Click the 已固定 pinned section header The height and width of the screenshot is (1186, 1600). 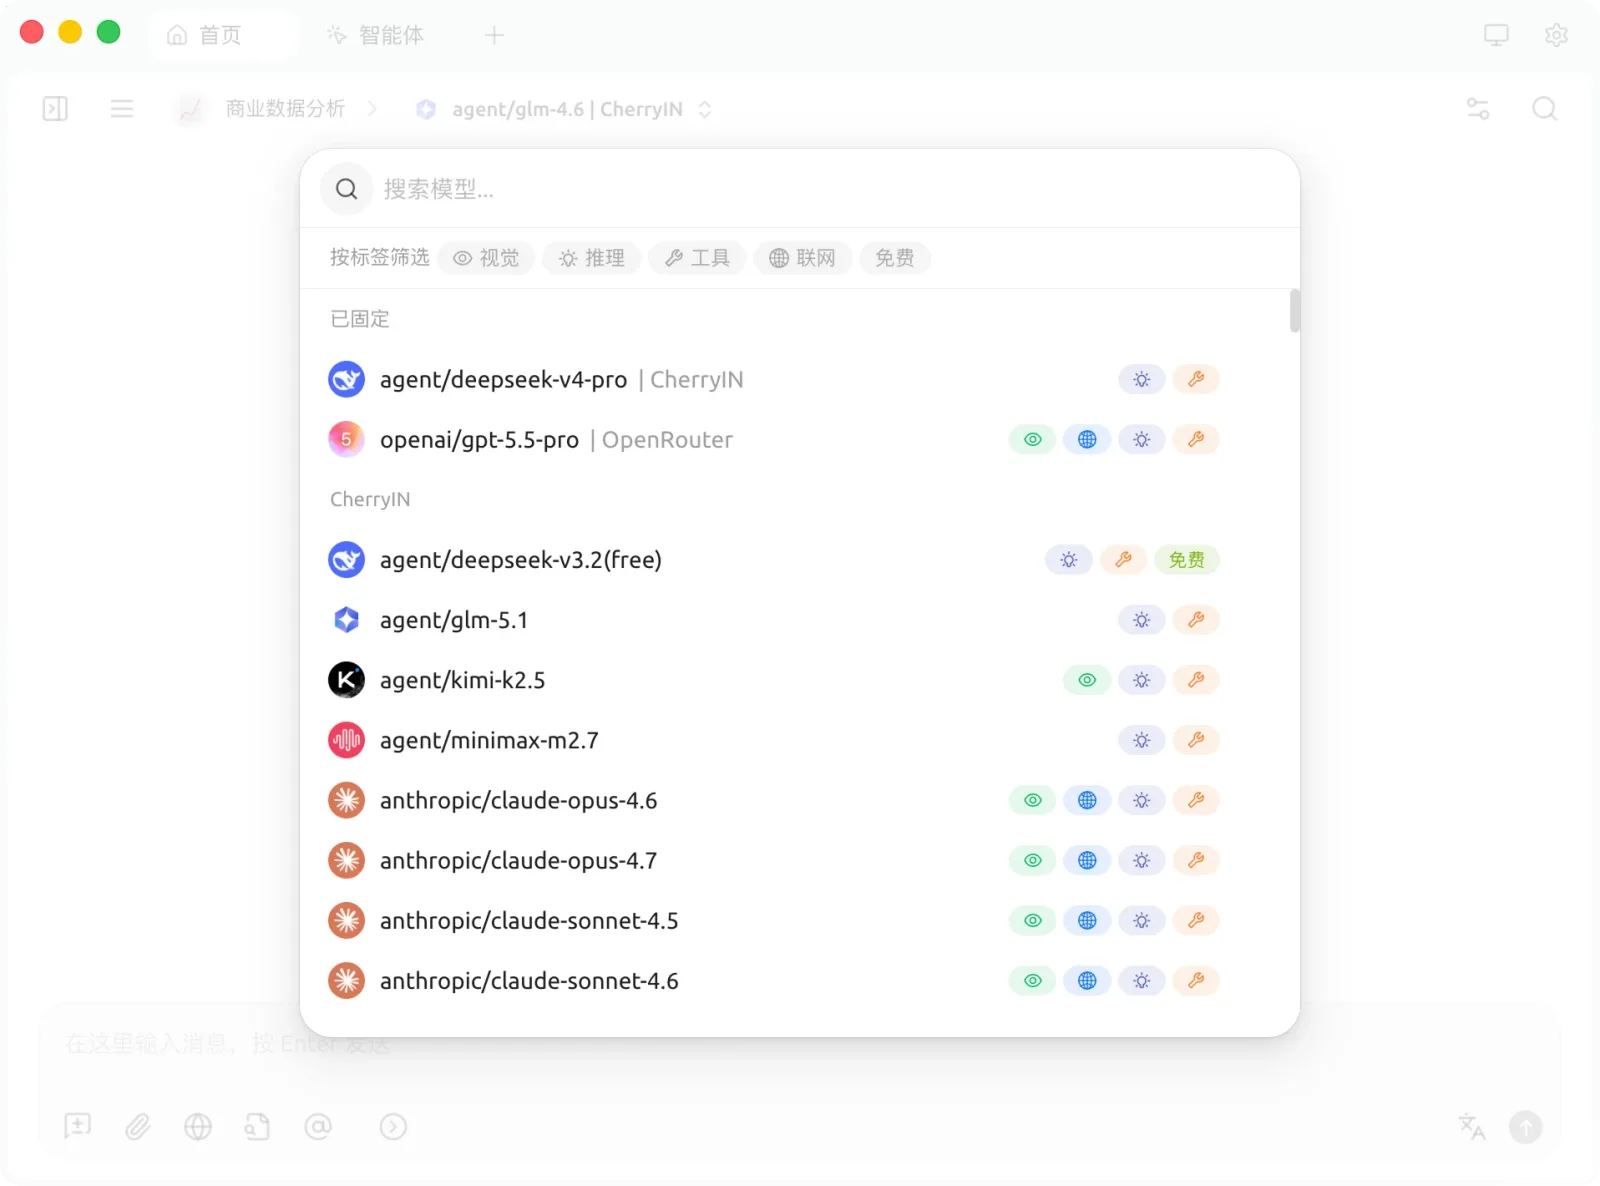pyautogui.click(x=360, y=319)
